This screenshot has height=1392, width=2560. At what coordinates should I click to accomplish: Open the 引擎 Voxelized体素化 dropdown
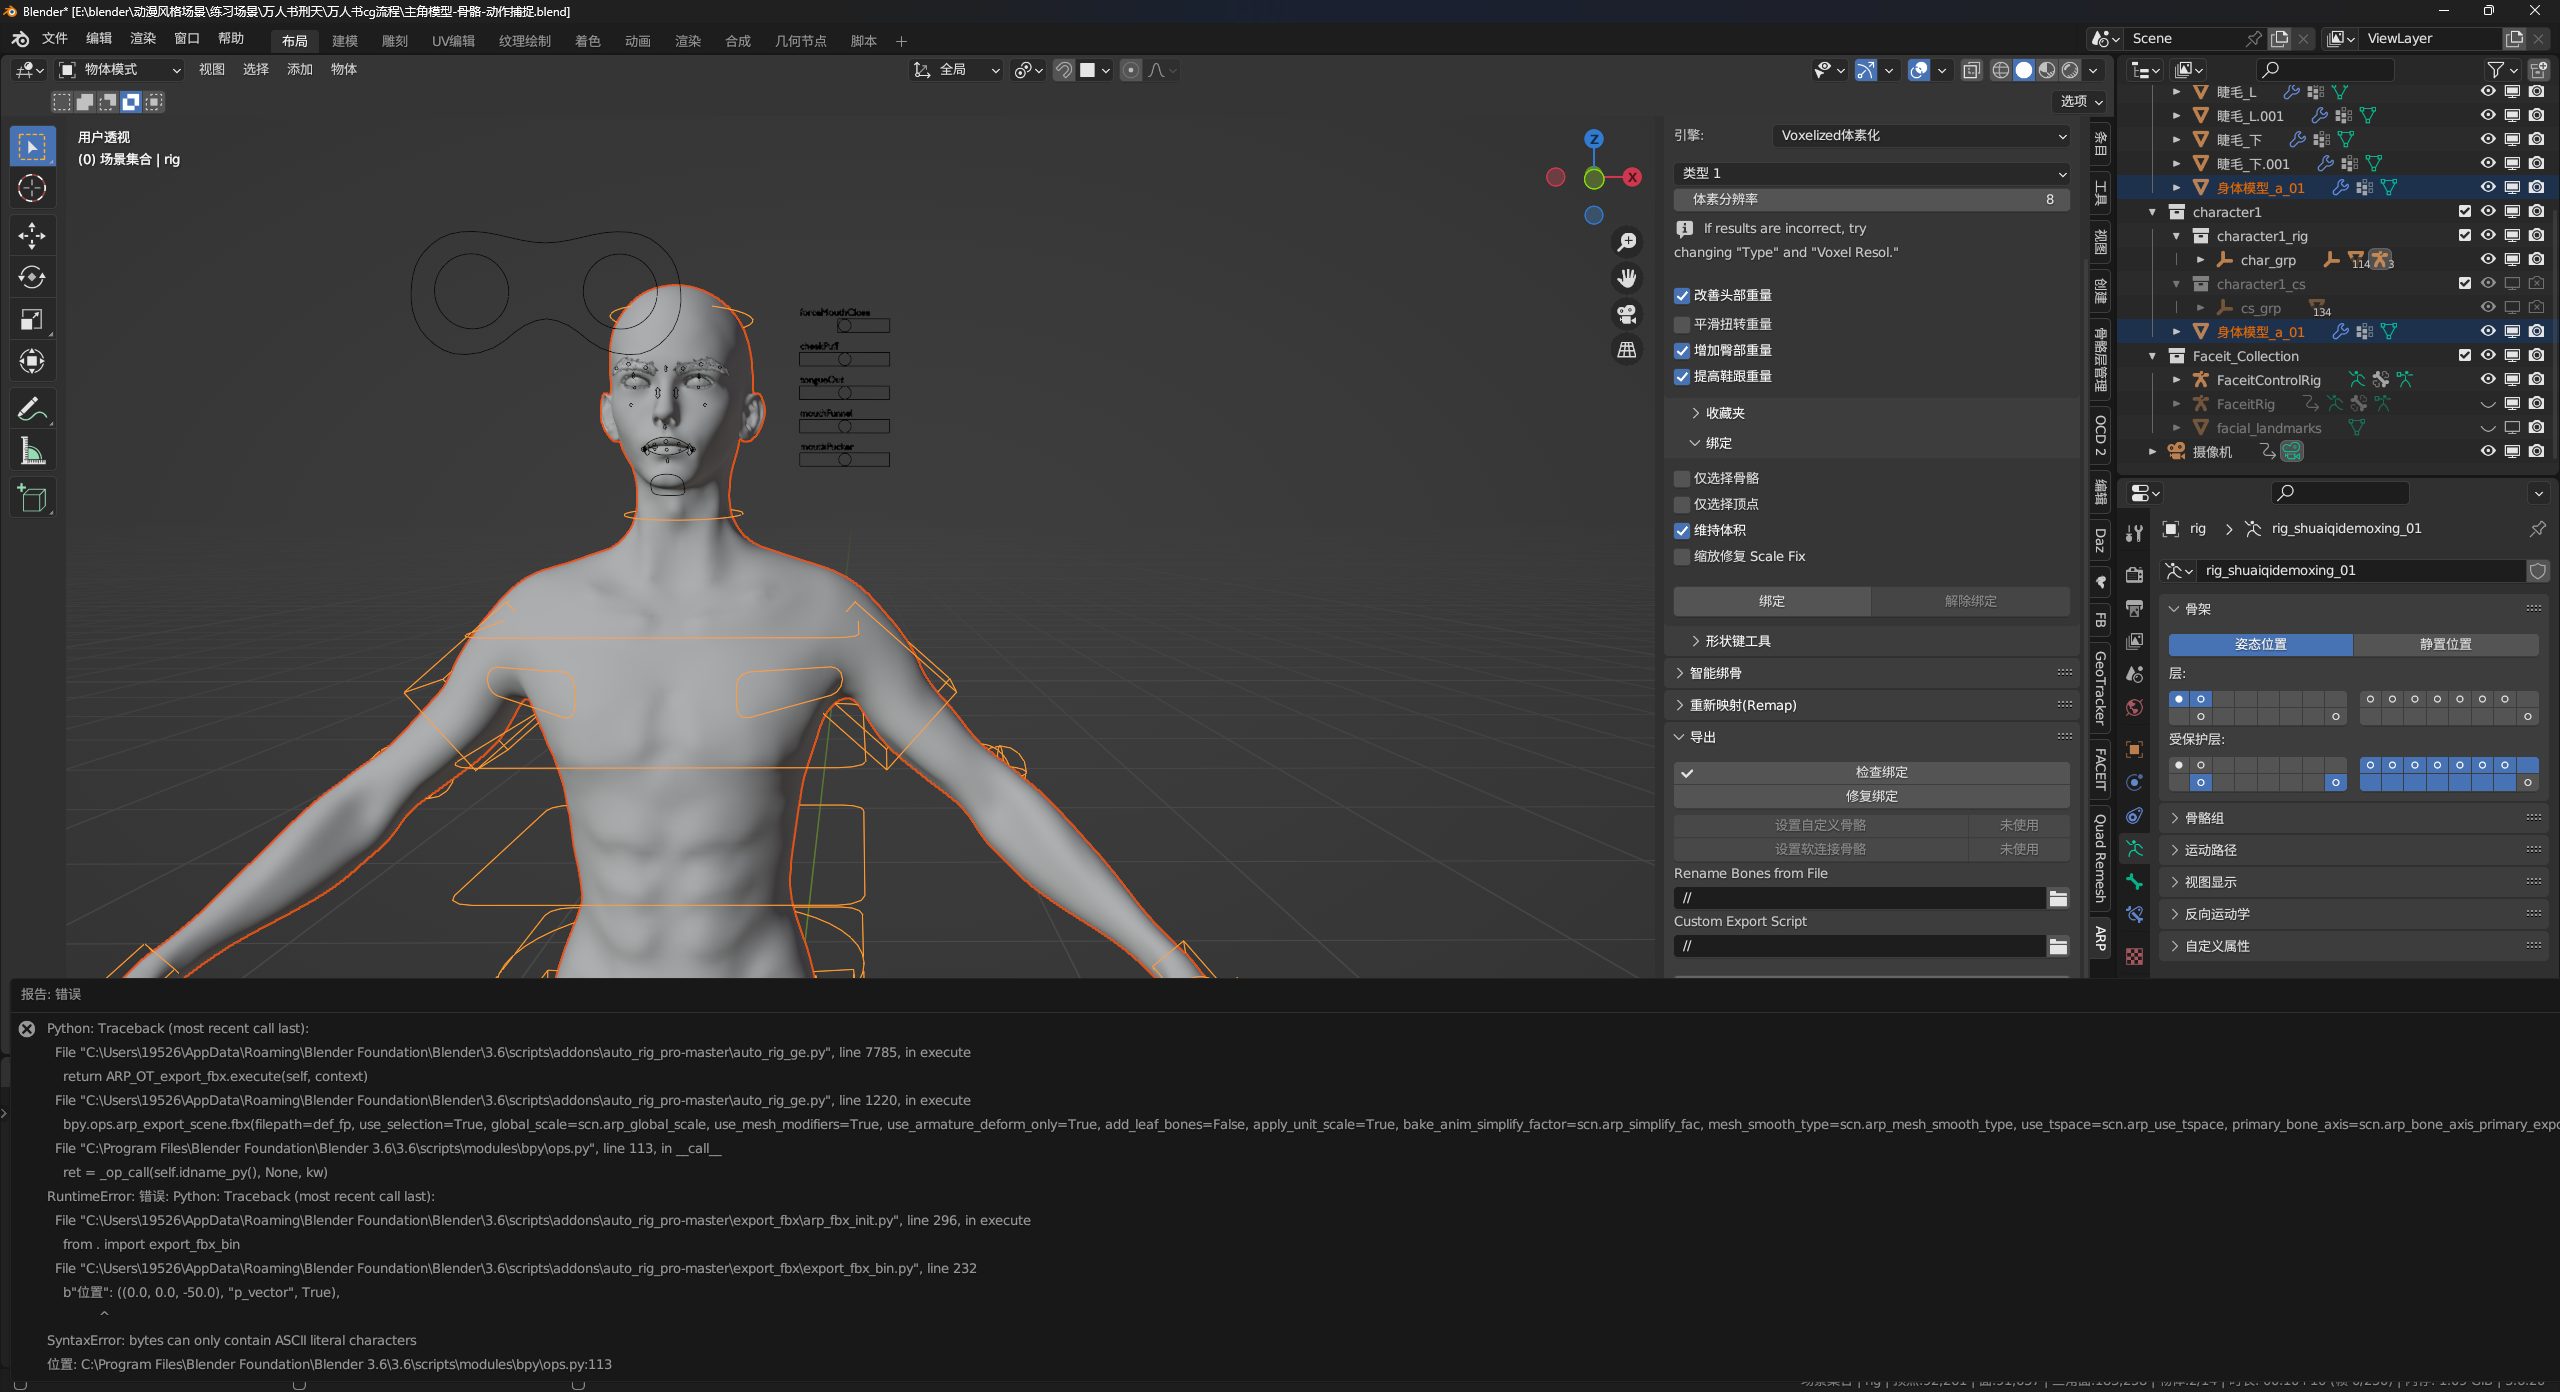1921,136
